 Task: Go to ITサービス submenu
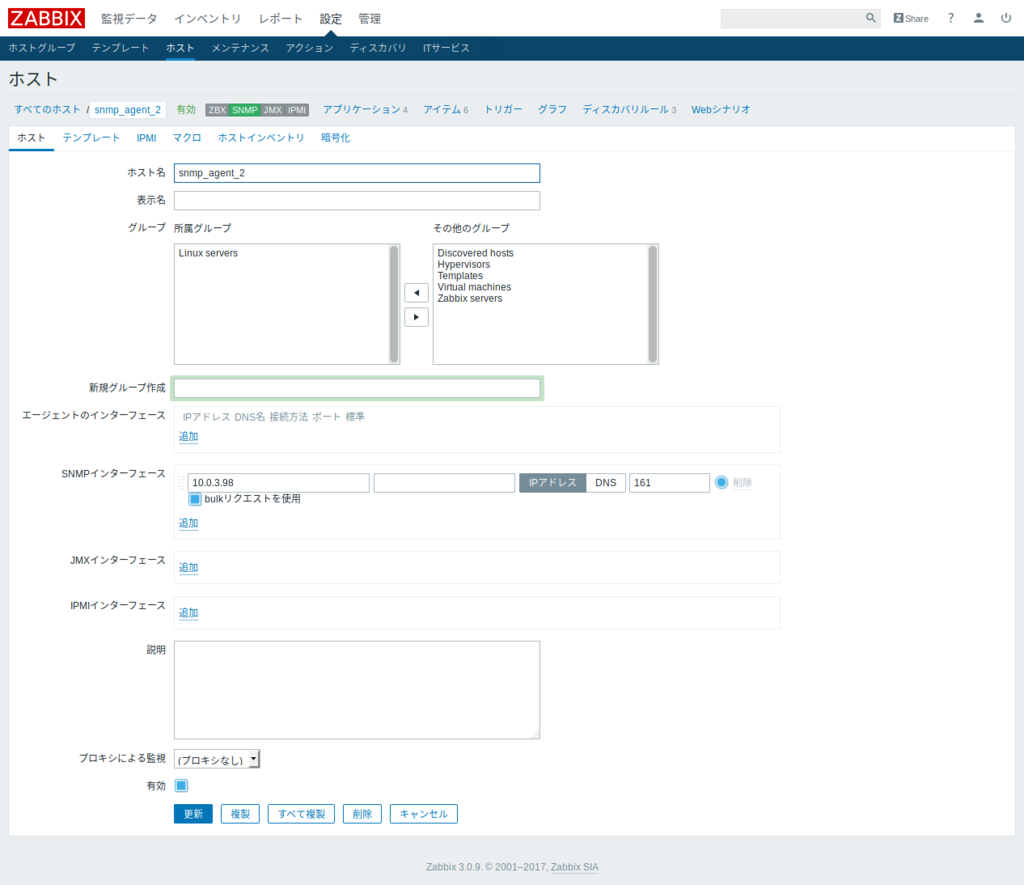[x=446, y=48]
